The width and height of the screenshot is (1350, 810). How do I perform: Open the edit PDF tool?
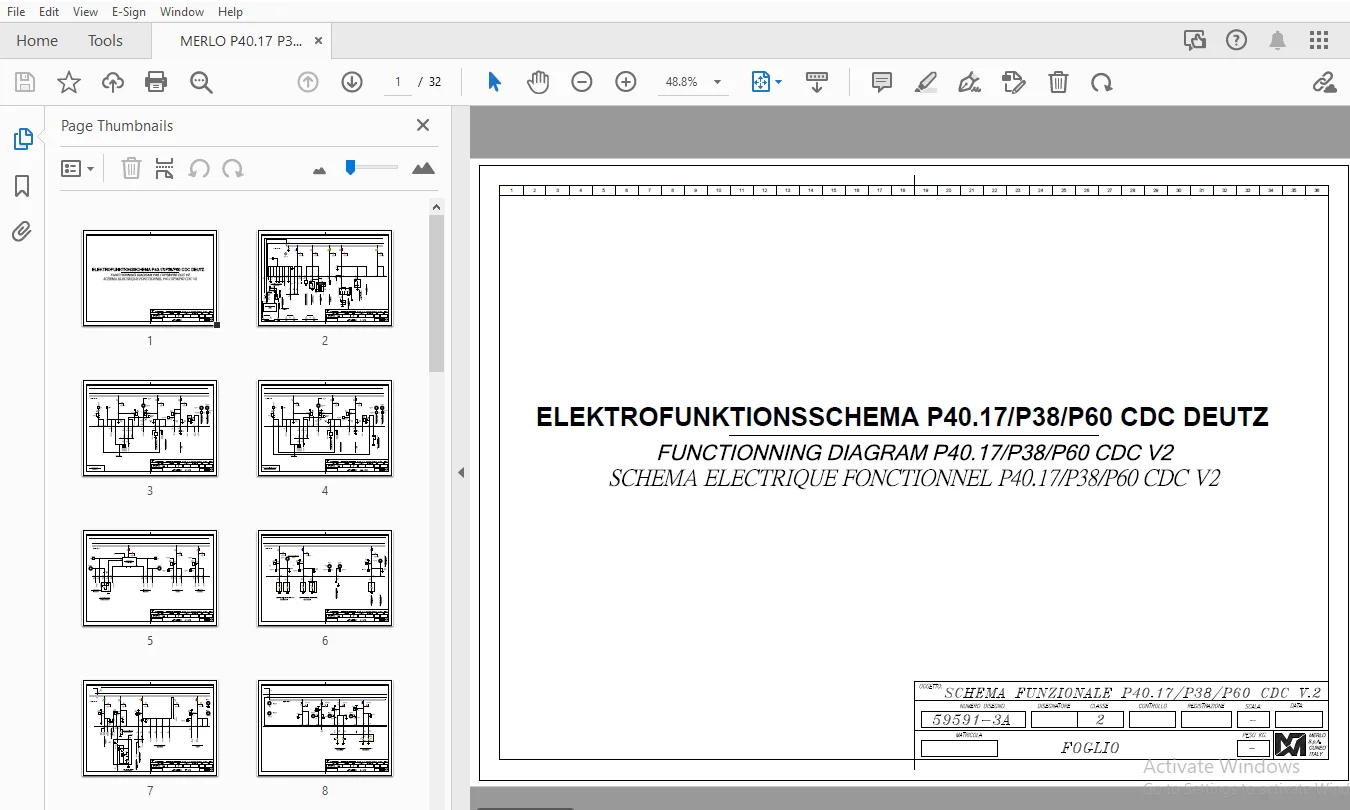coord(1014,82)
